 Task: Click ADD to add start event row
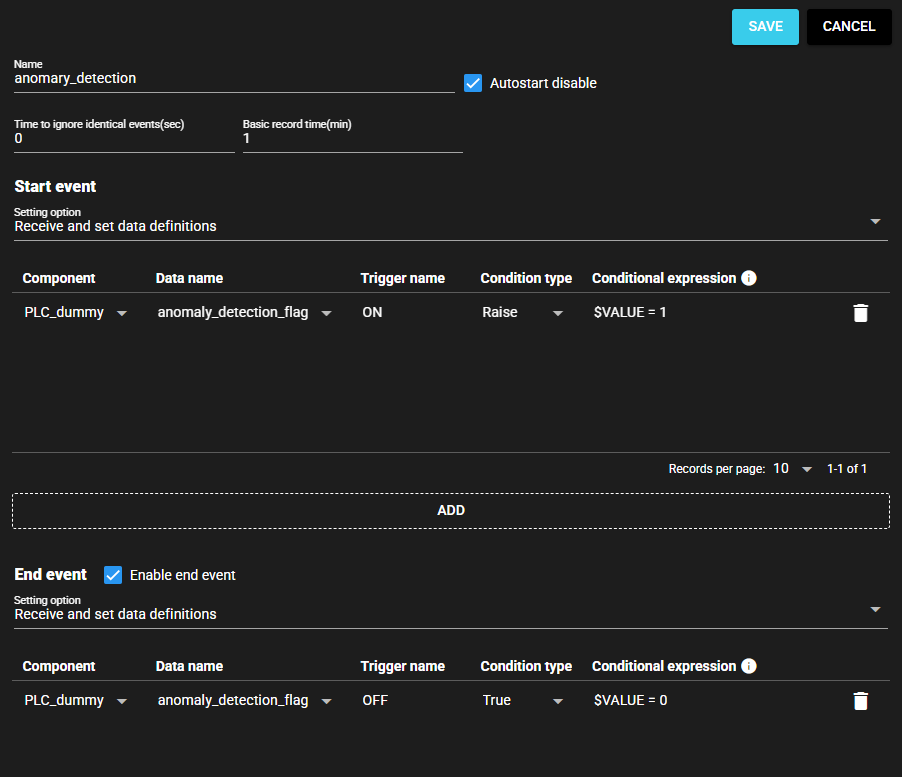point(451,510)
